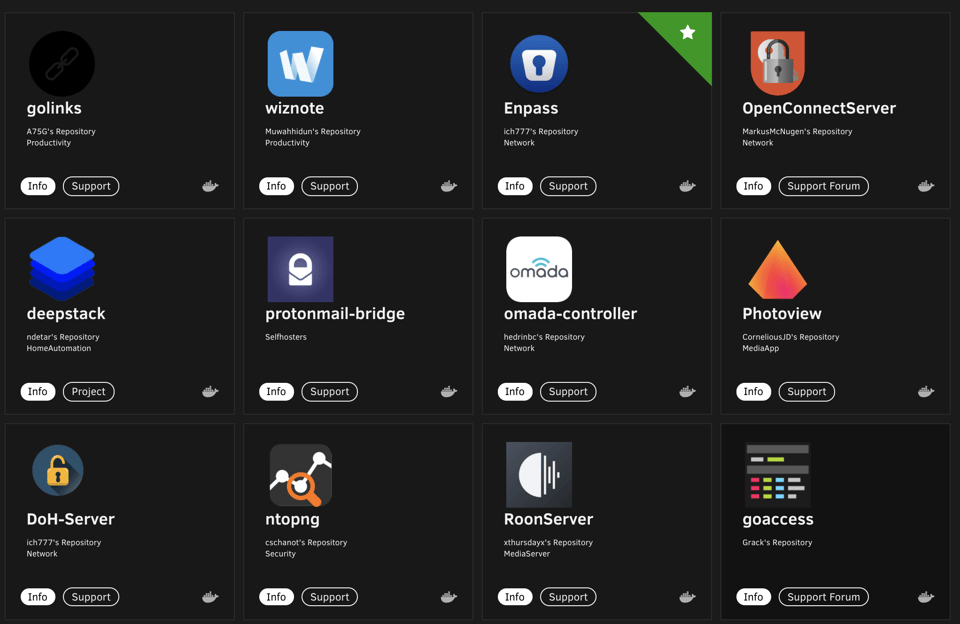Click the Photoview prism icon
This screenshot has width=960, height=624.
(776, 268)
